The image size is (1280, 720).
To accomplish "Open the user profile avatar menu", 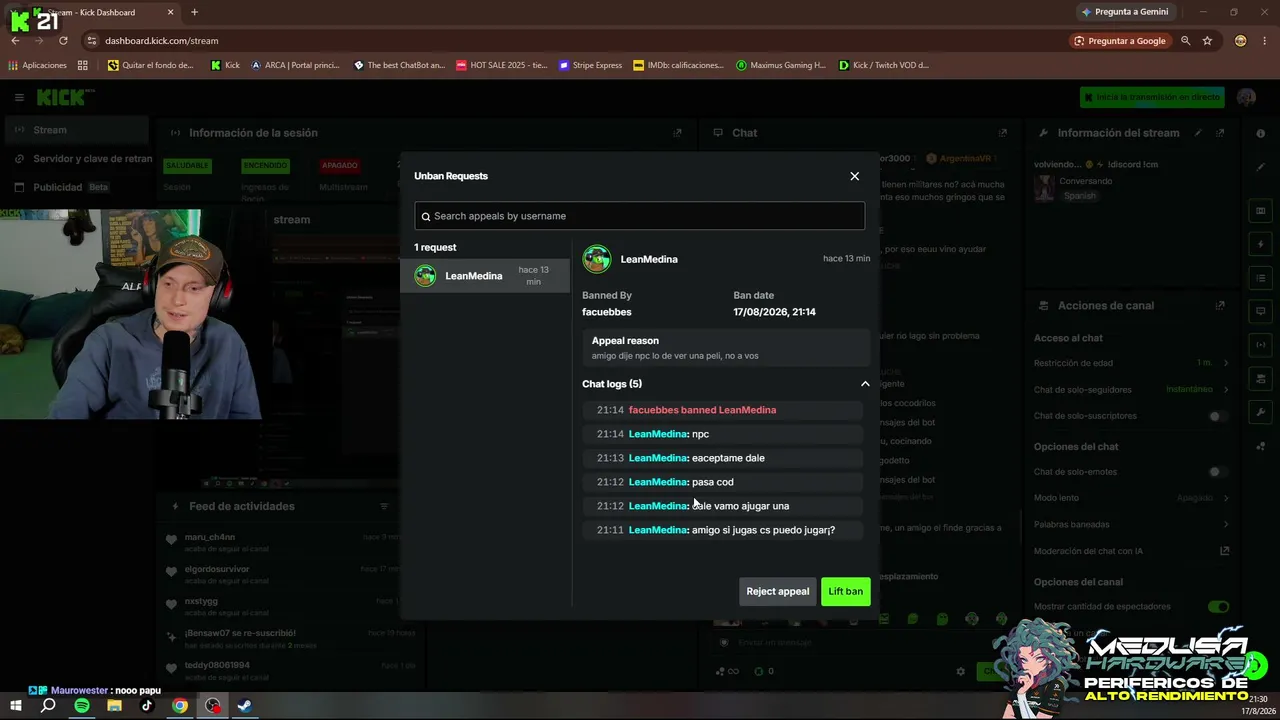I will [1246, 97].
